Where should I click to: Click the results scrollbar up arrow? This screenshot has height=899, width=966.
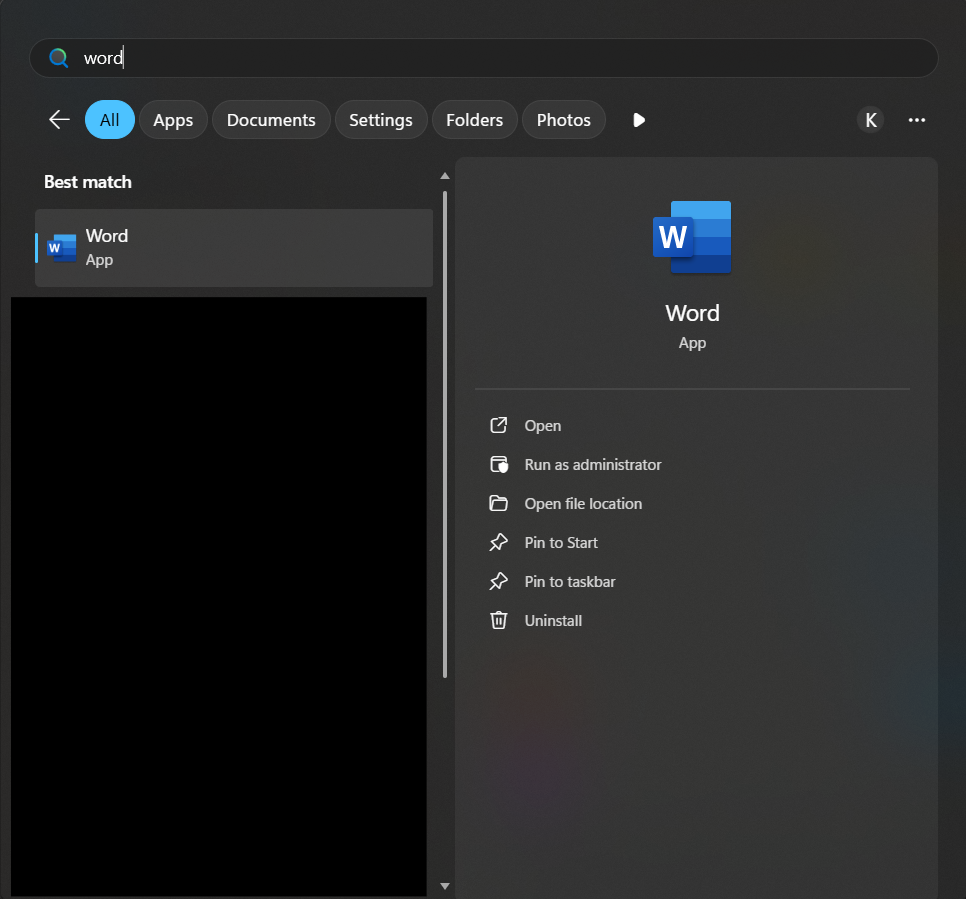(445, 177)
